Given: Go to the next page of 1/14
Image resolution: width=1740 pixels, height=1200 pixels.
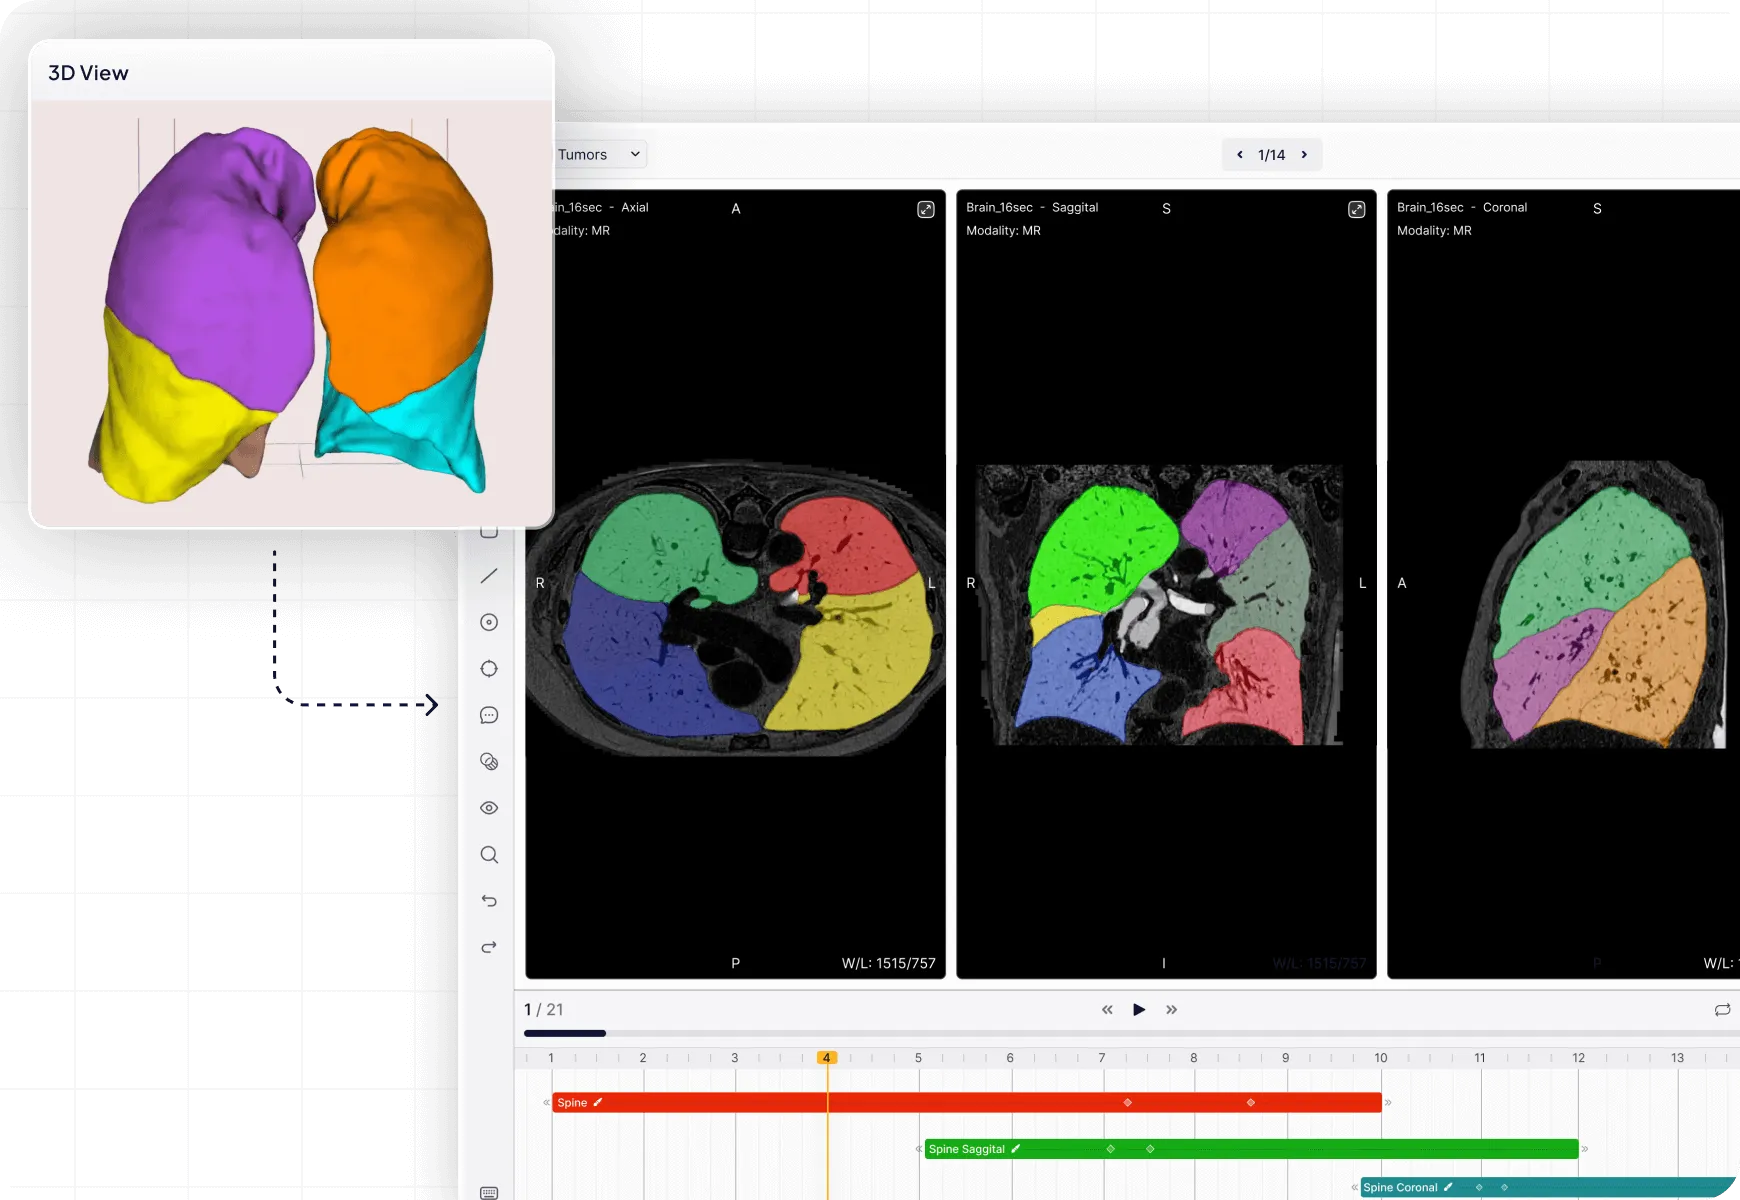Looking at the screenshot, I should (1304, 155).
